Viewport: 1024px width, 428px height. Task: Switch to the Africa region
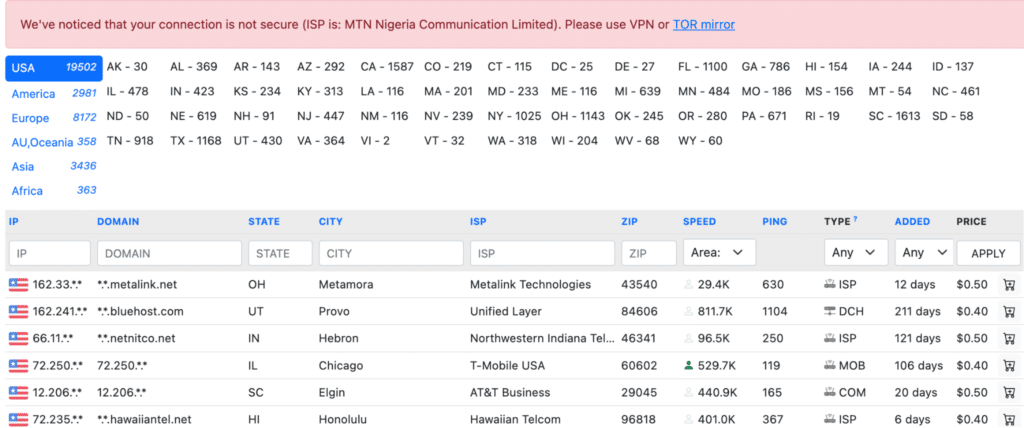(x=54, y=190)
